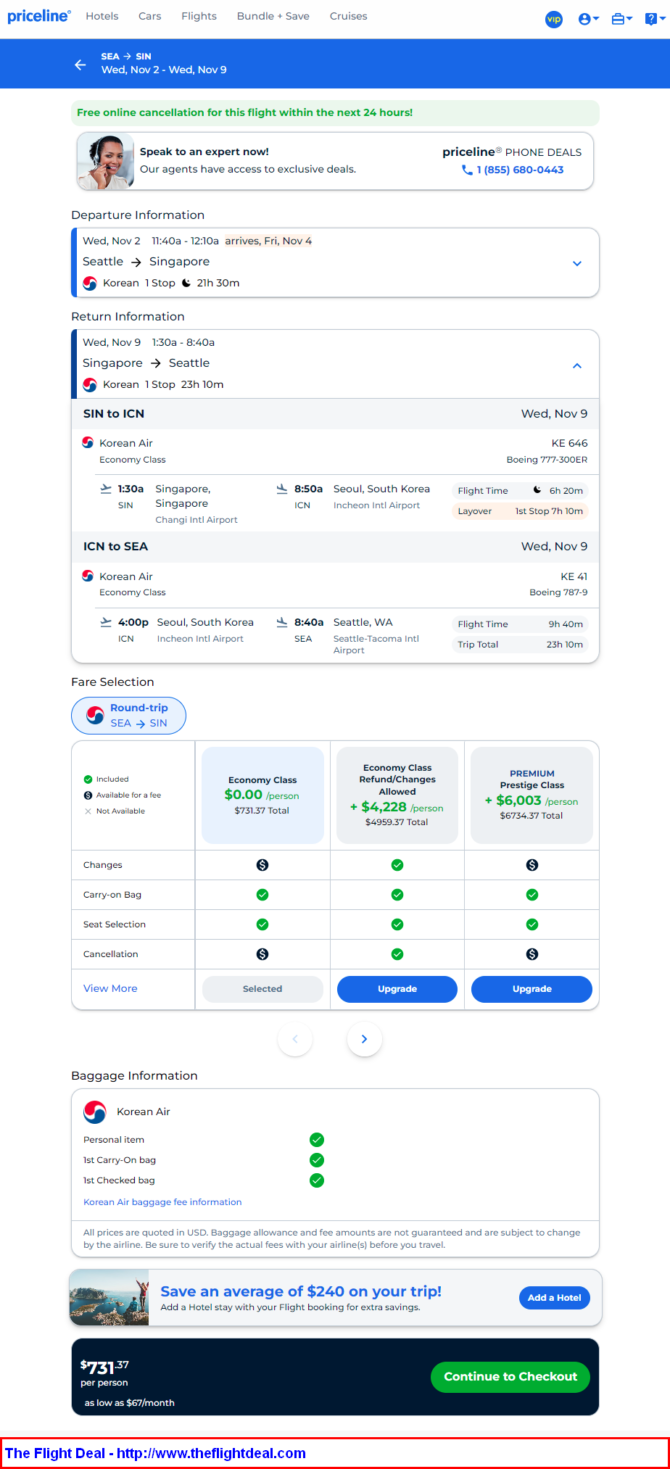
Task: Choose the Premium Prestige Class fare card
Action: pyautogui.click(x=532, y=795)
